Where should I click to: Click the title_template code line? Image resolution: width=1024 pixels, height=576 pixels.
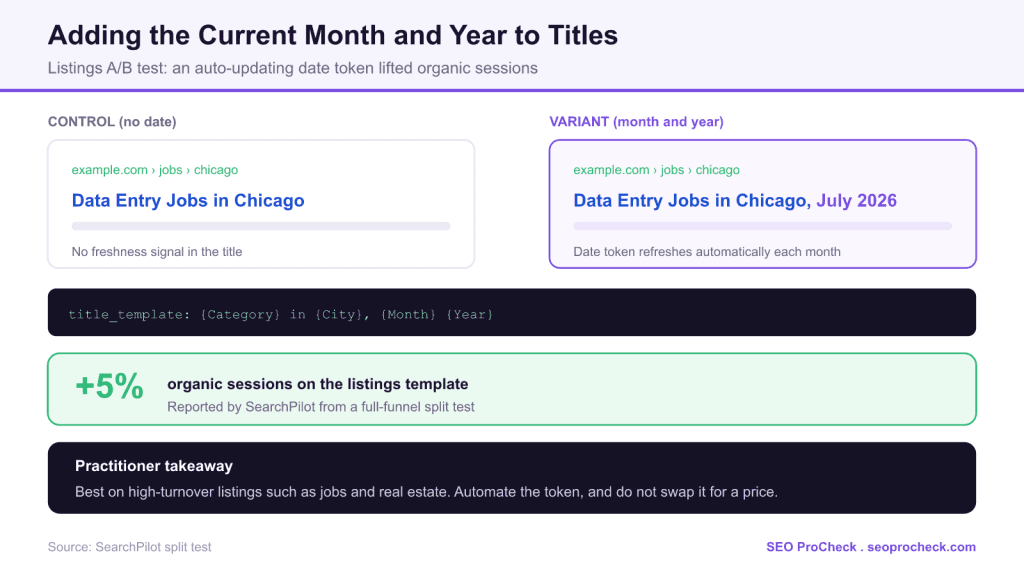pyautogui.click(x=281, y=314)
